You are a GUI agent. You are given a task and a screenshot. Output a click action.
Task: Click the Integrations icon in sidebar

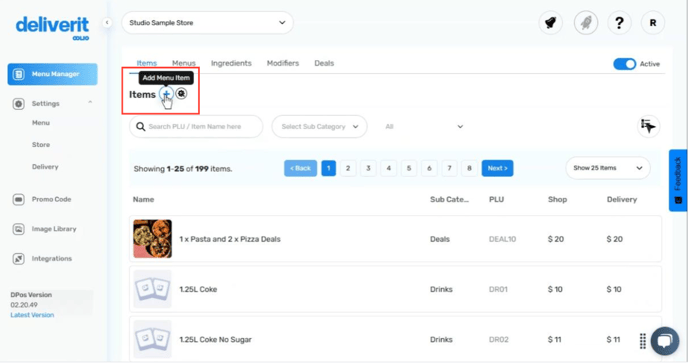18,259
